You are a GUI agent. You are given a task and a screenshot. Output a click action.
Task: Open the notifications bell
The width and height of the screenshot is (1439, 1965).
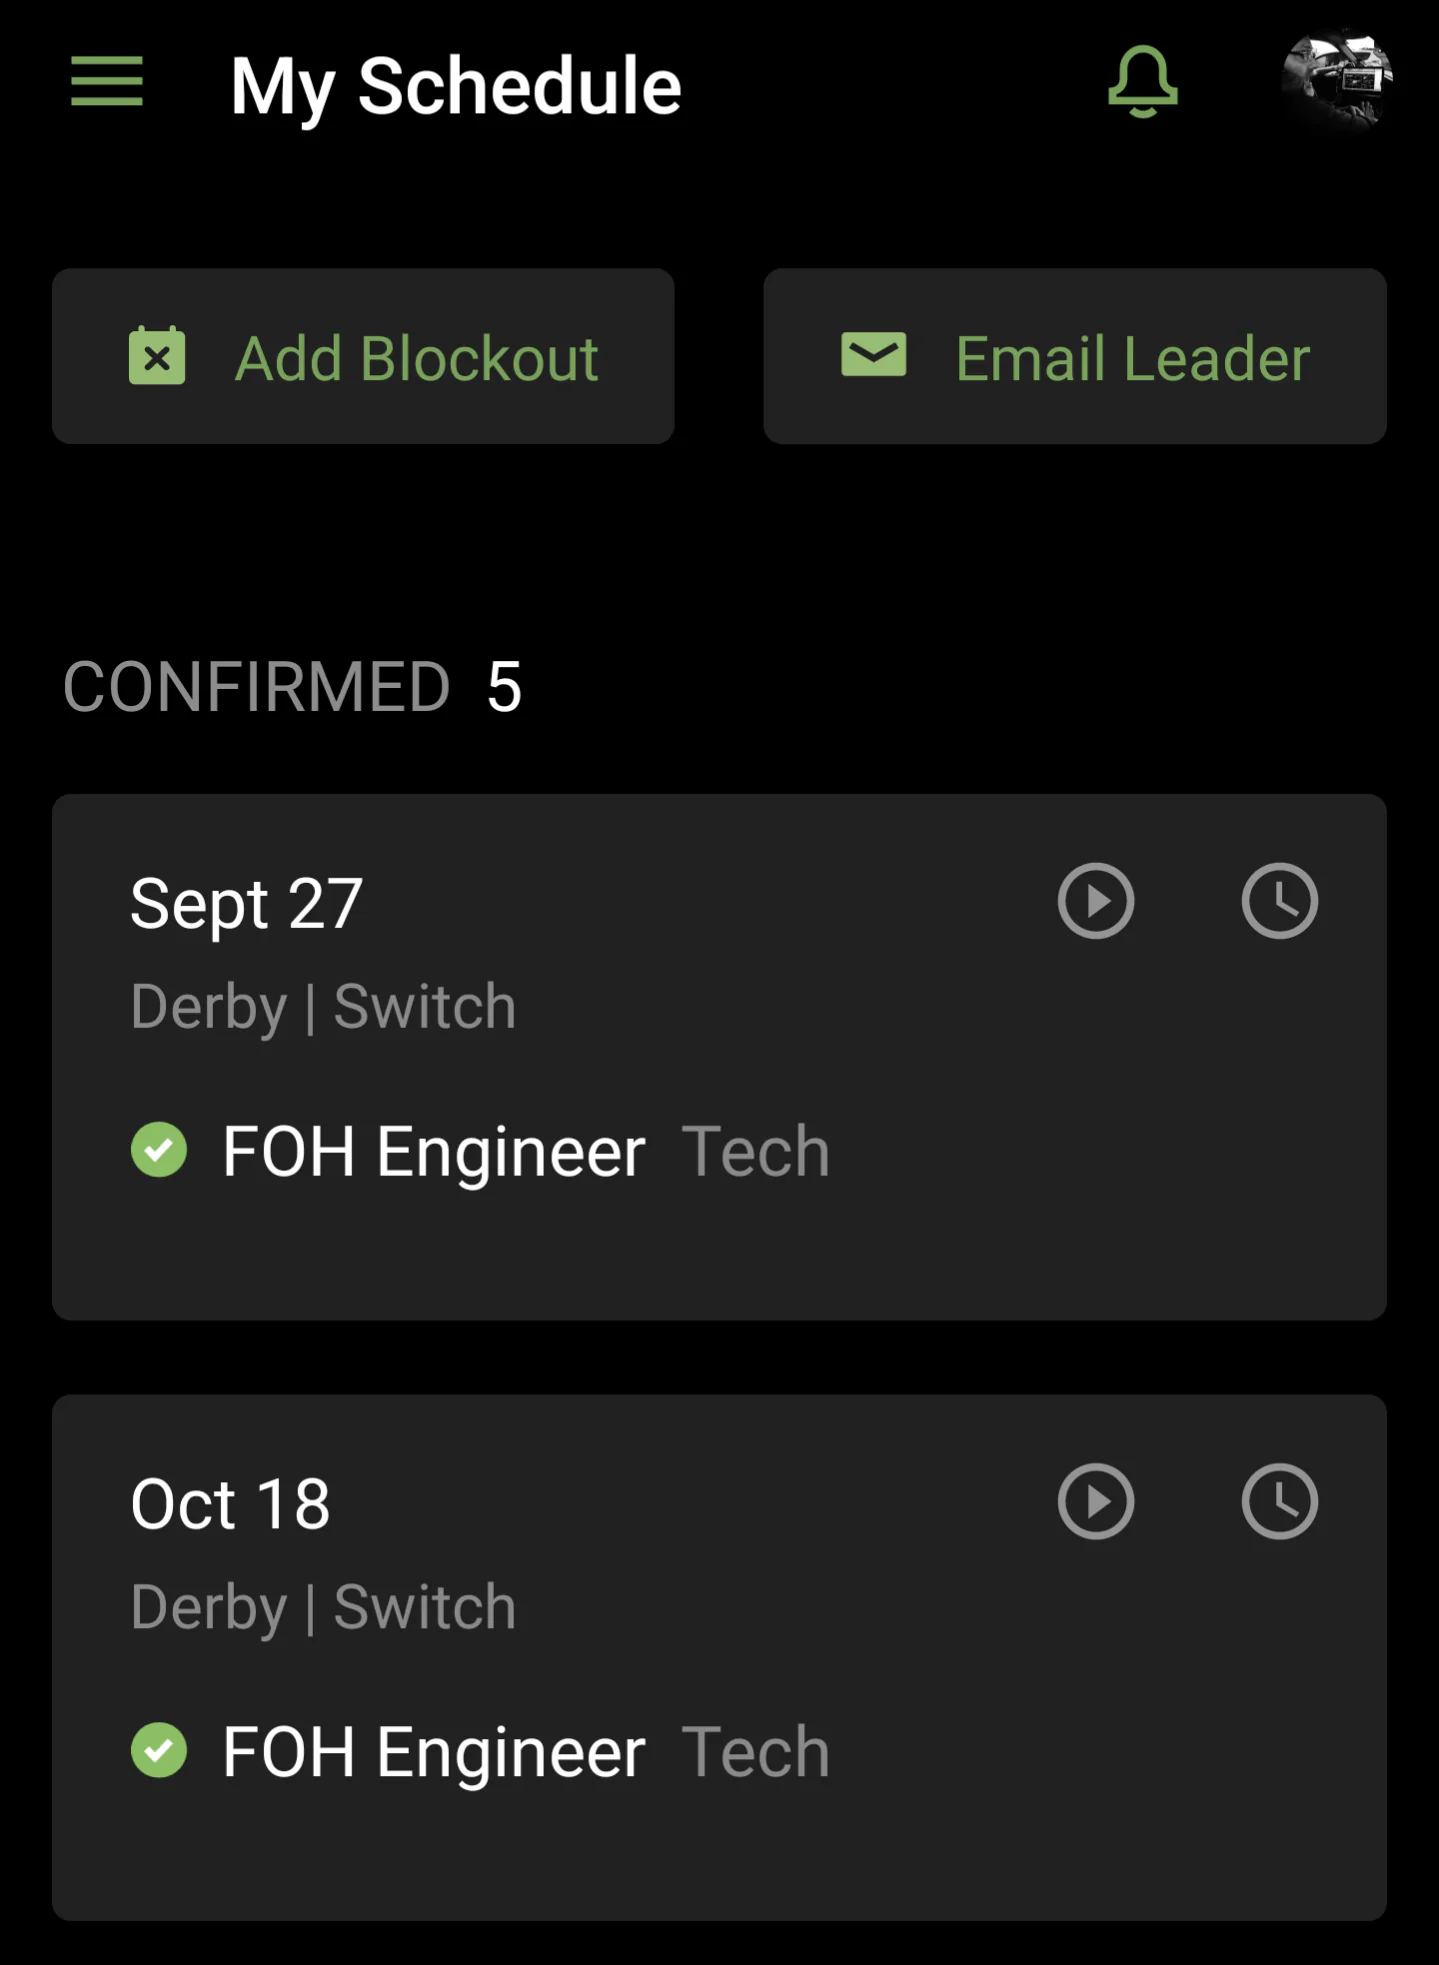(x=1142, y=82)
